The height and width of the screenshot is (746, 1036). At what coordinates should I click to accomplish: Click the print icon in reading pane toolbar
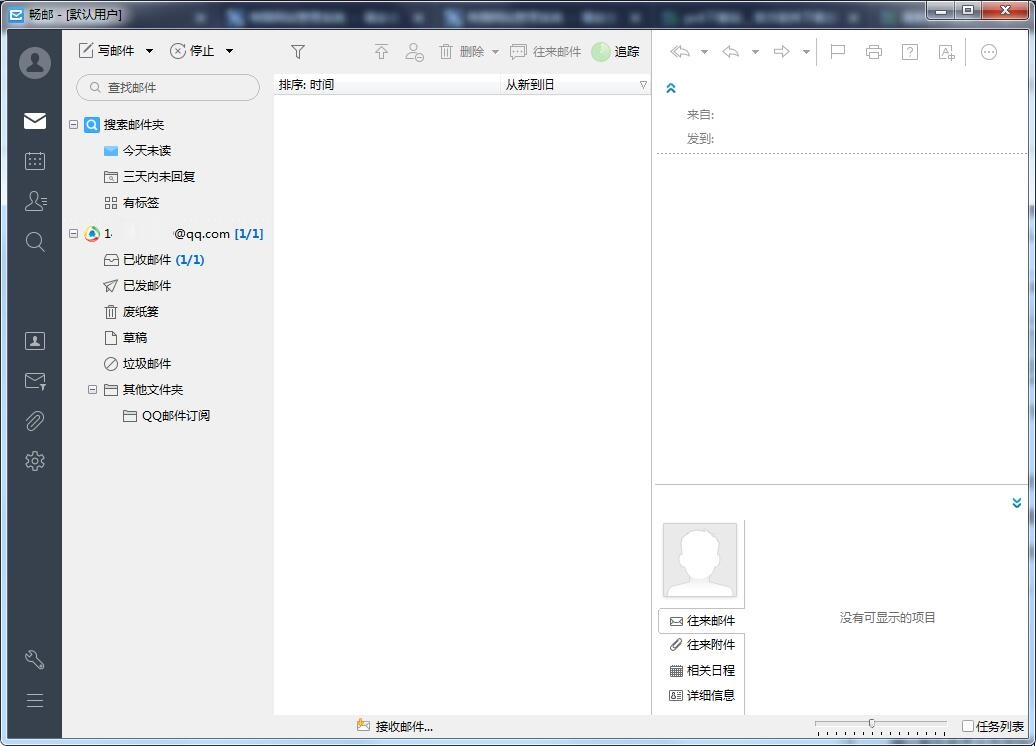click(x=874, y=52)
